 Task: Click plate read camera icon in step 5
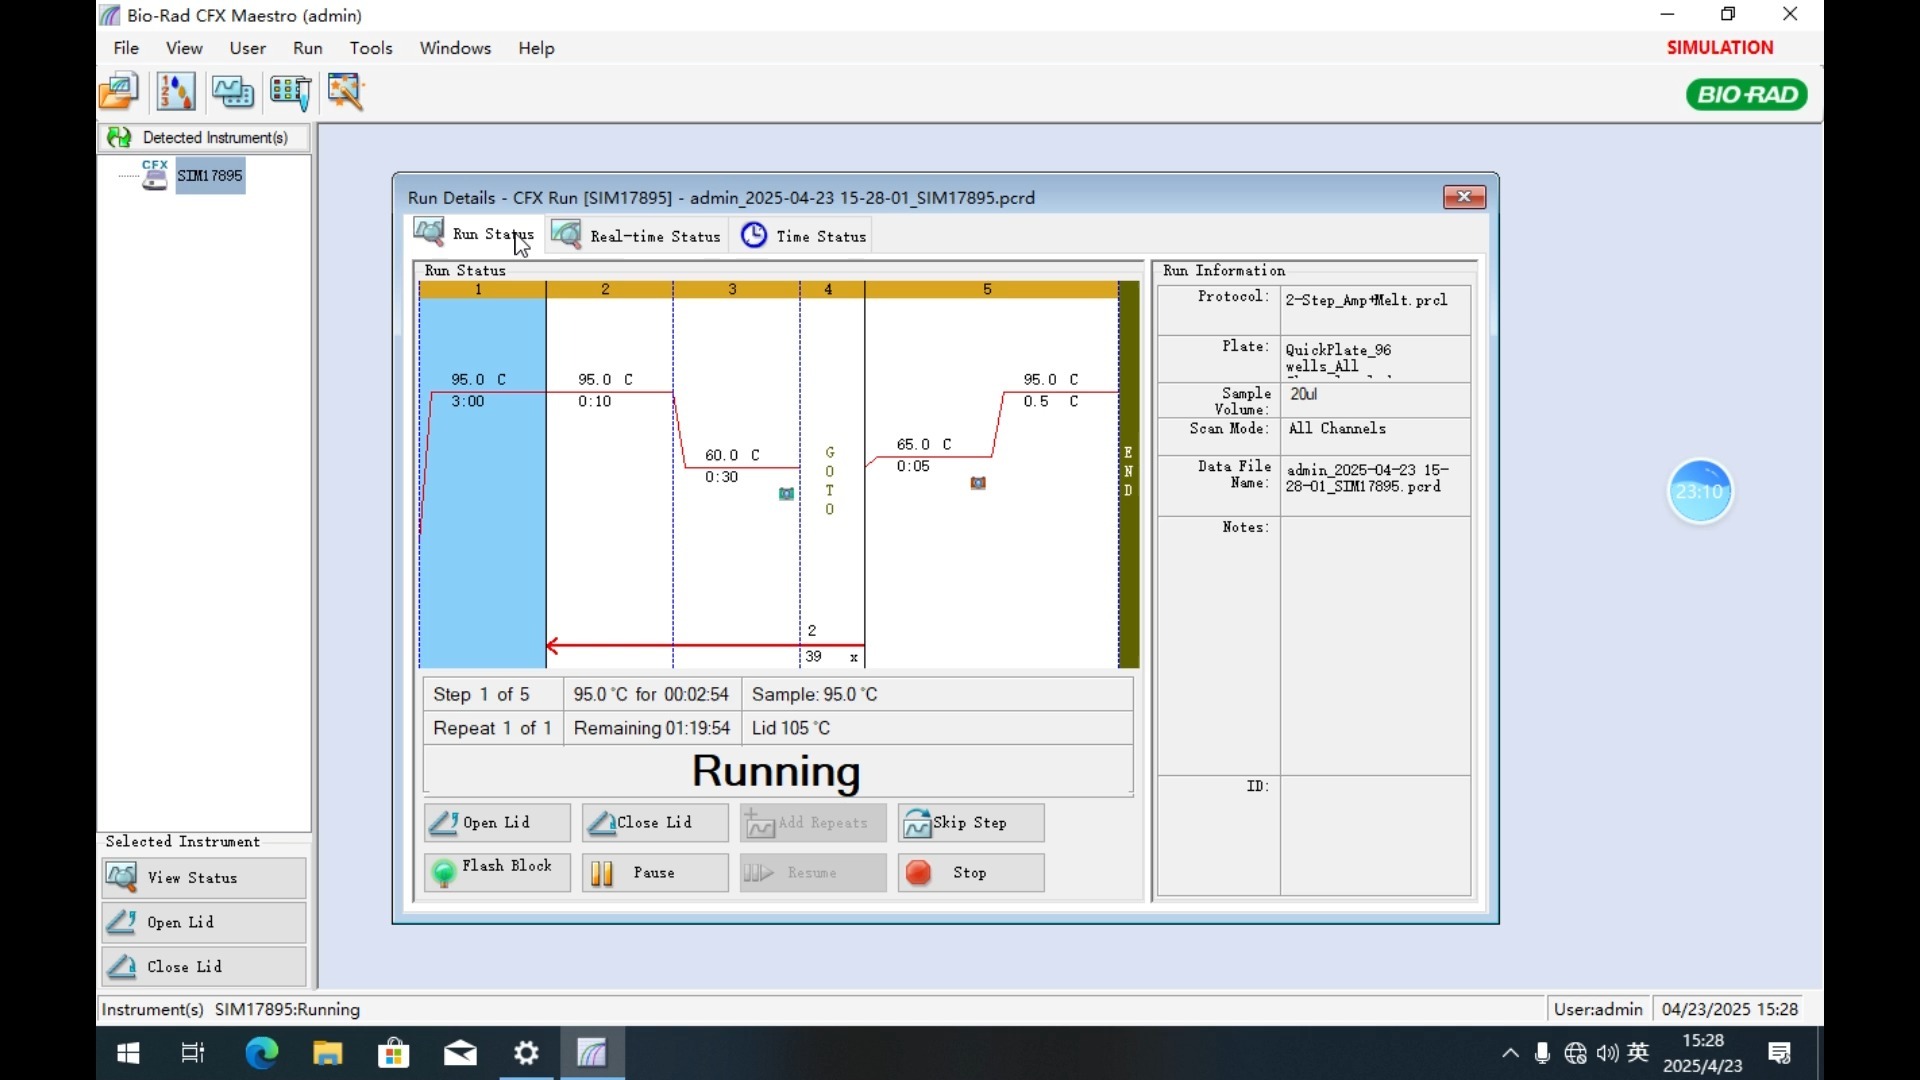[978, 483]
